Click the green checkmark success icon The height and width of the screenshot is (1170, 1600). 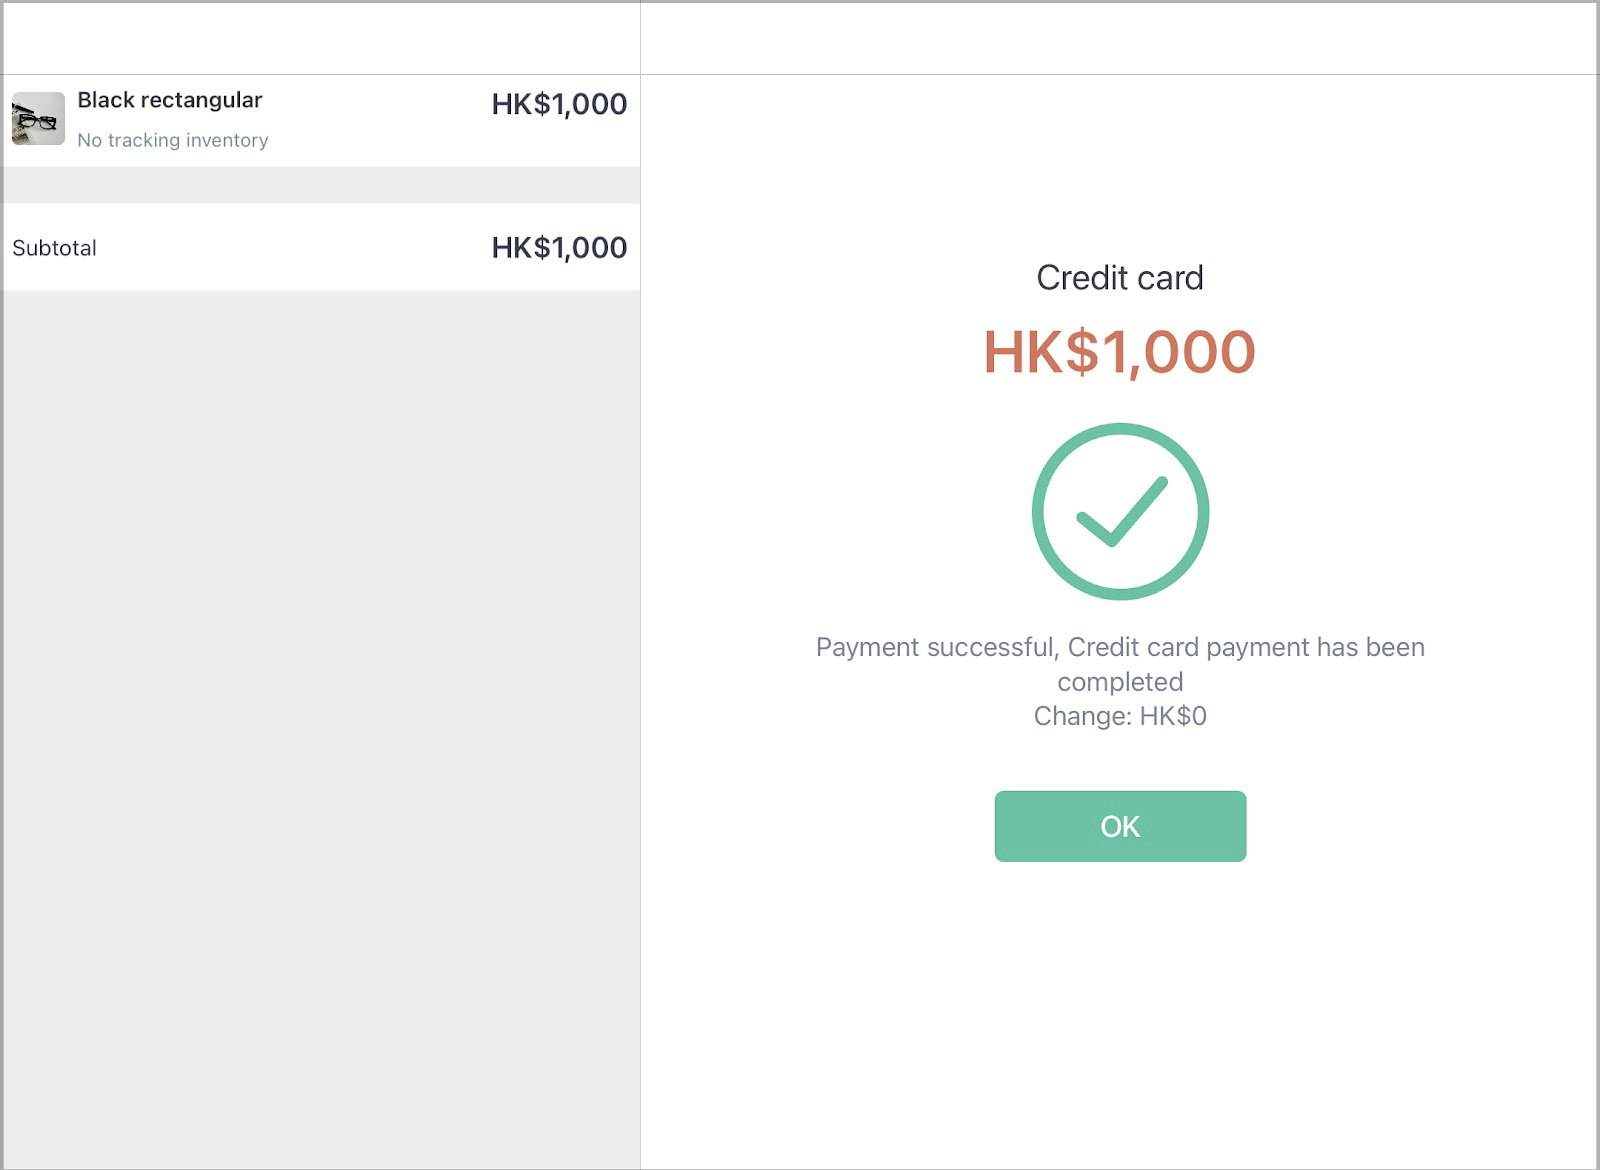coord(1120,511)
